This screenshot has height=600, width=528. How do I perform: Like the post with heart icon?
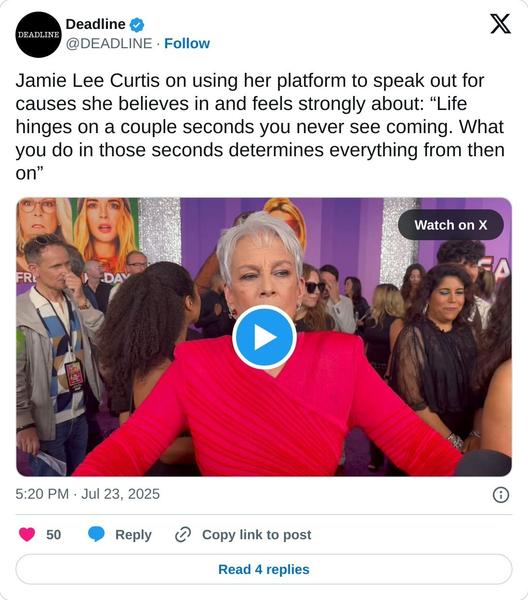pos(27,534)
